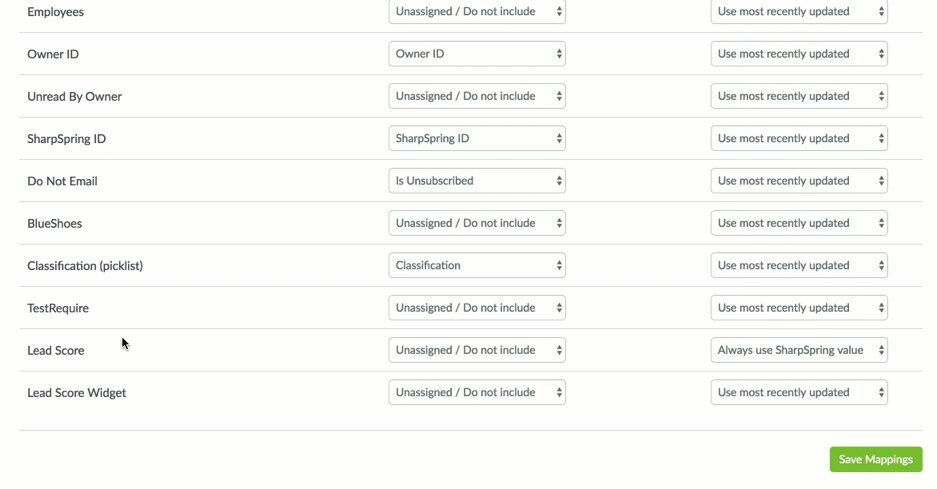Open the Lead Score Widget sync rule dropdown
Viewport: 937px width, 489px height.
[x=799, y=393]
